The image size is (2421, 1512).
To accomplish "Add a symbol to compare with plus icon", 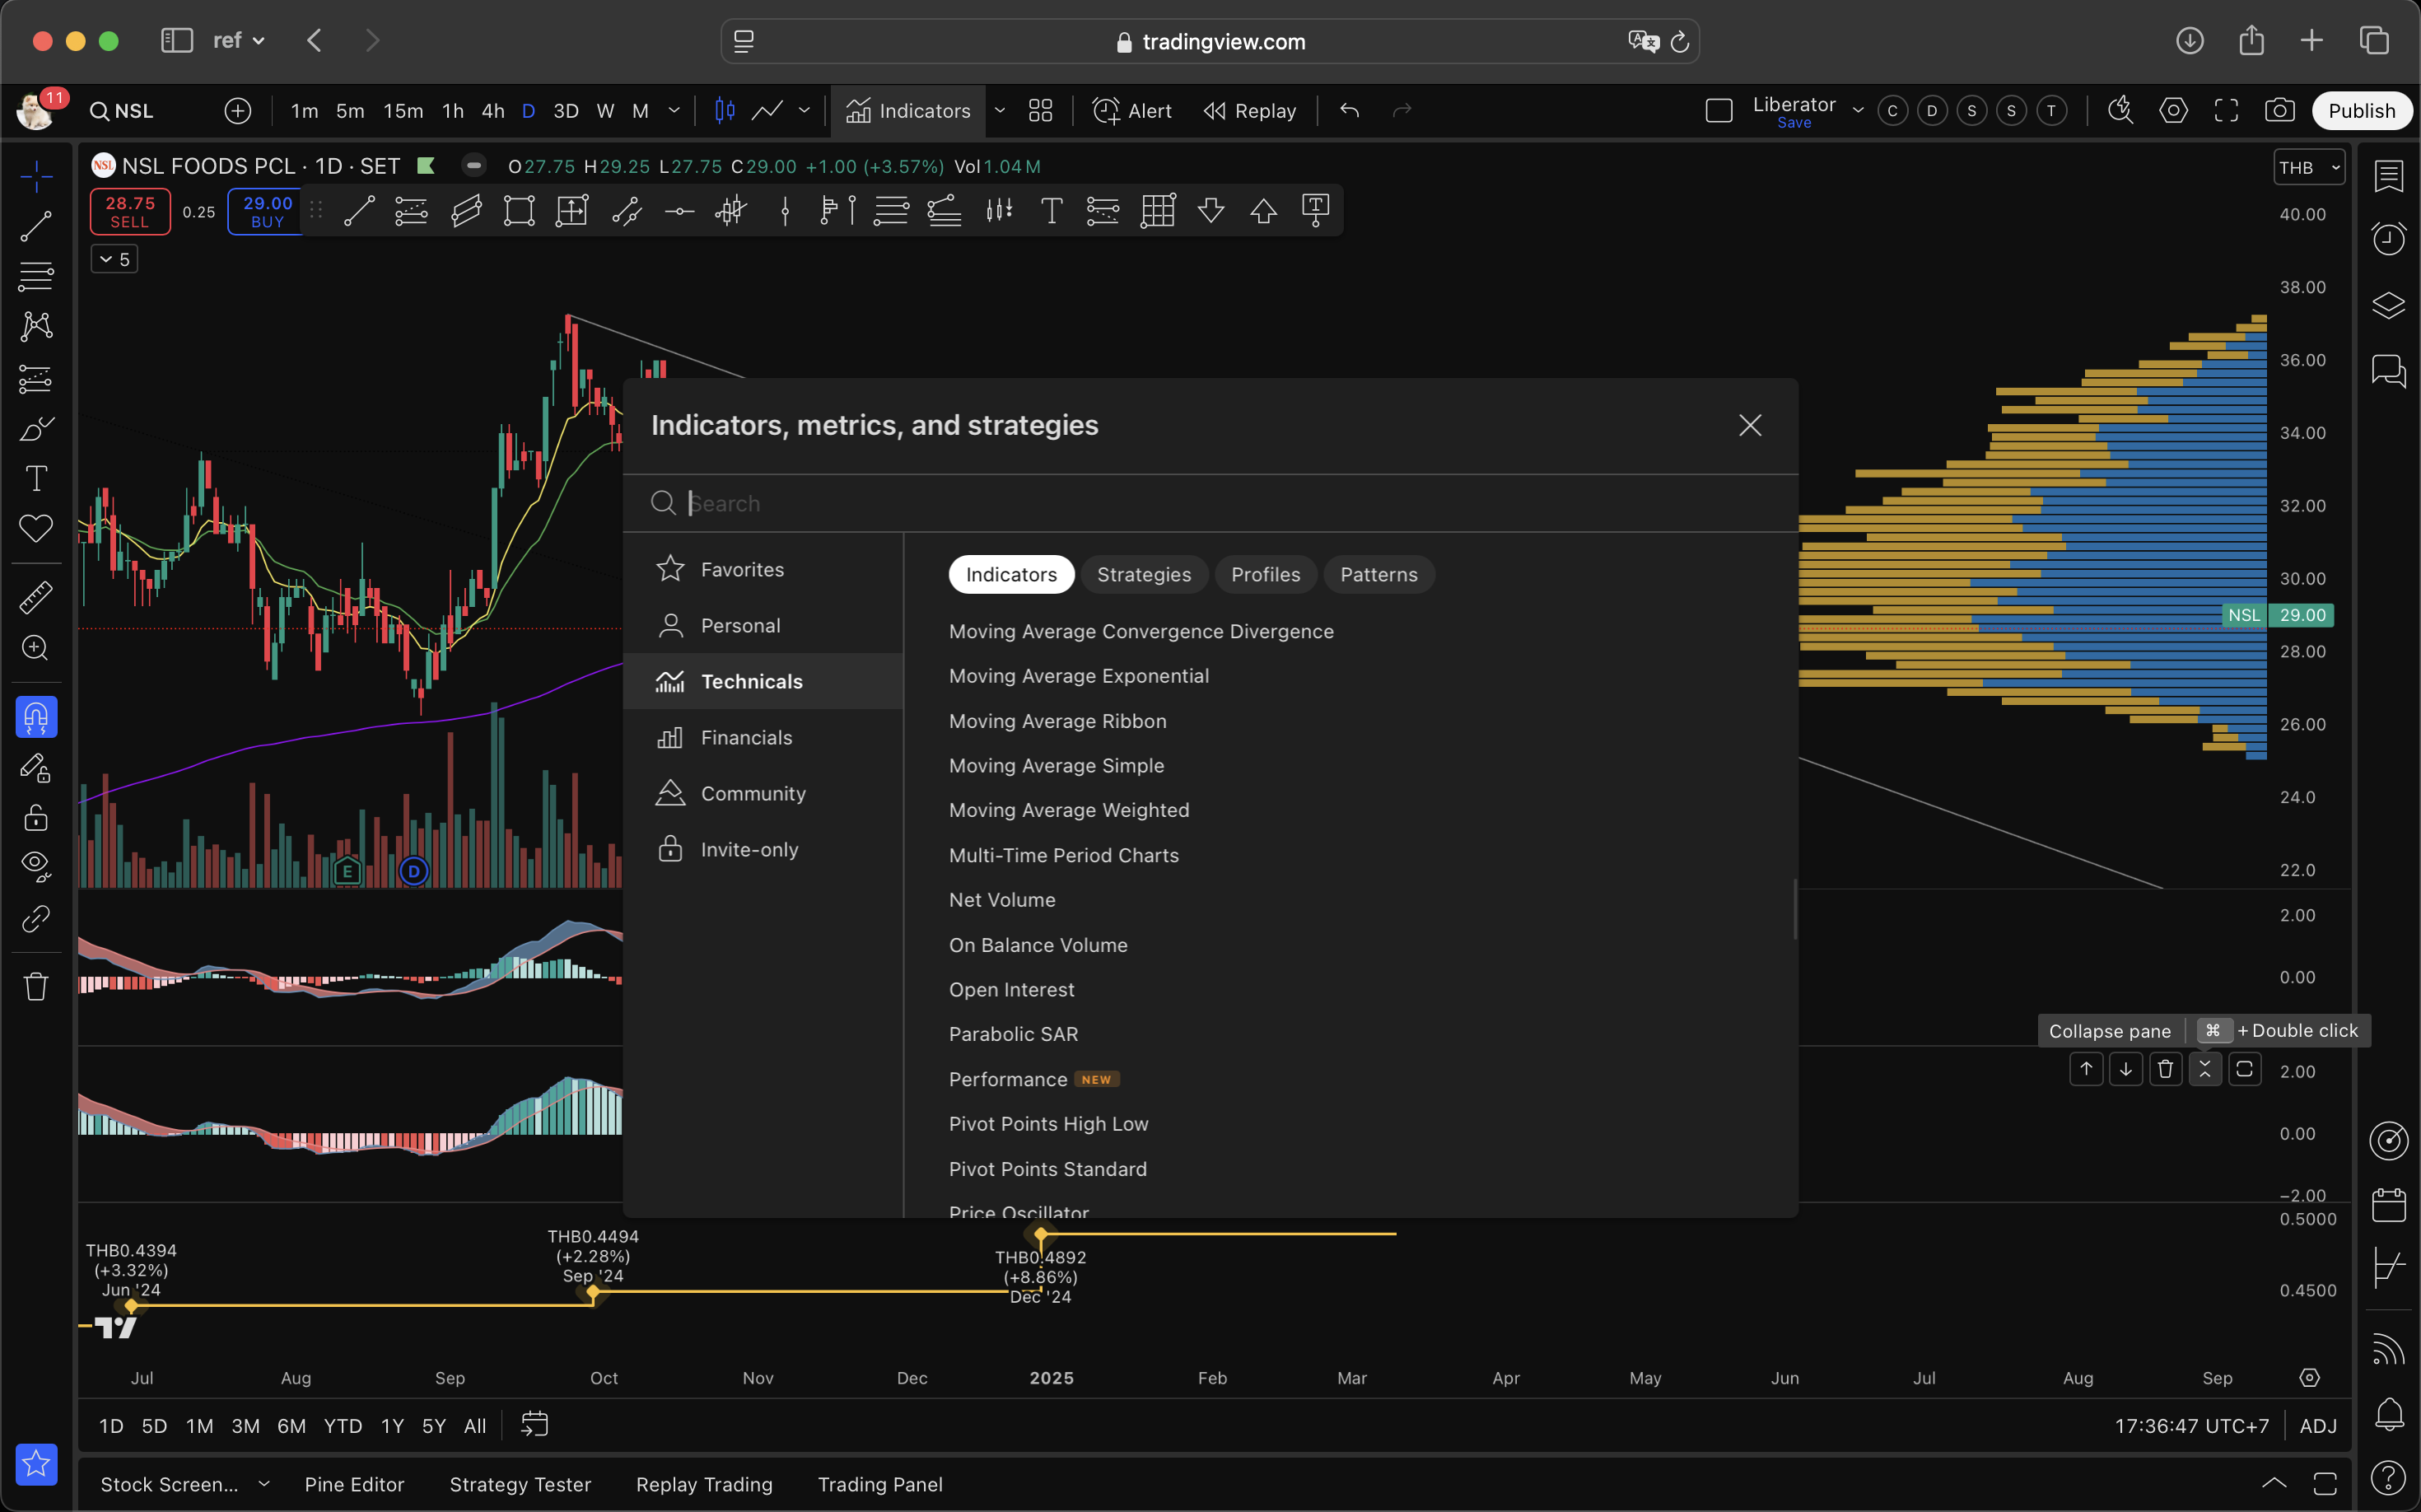I will click(x=238, y=111).
